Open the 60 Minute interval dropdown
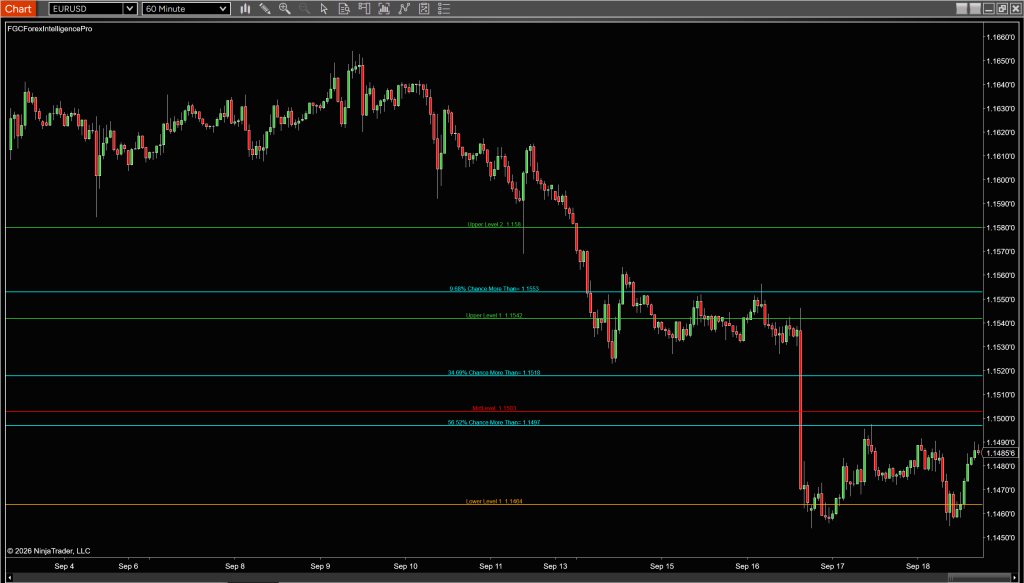1024x583 pixels. pos(186,8)
